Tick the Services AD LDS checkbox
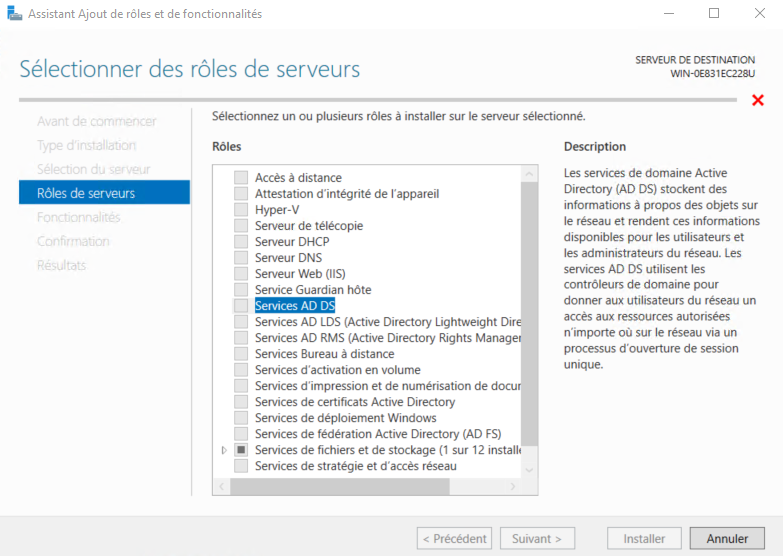The height and width of the screenshot is (556, 783). (241, 321)
